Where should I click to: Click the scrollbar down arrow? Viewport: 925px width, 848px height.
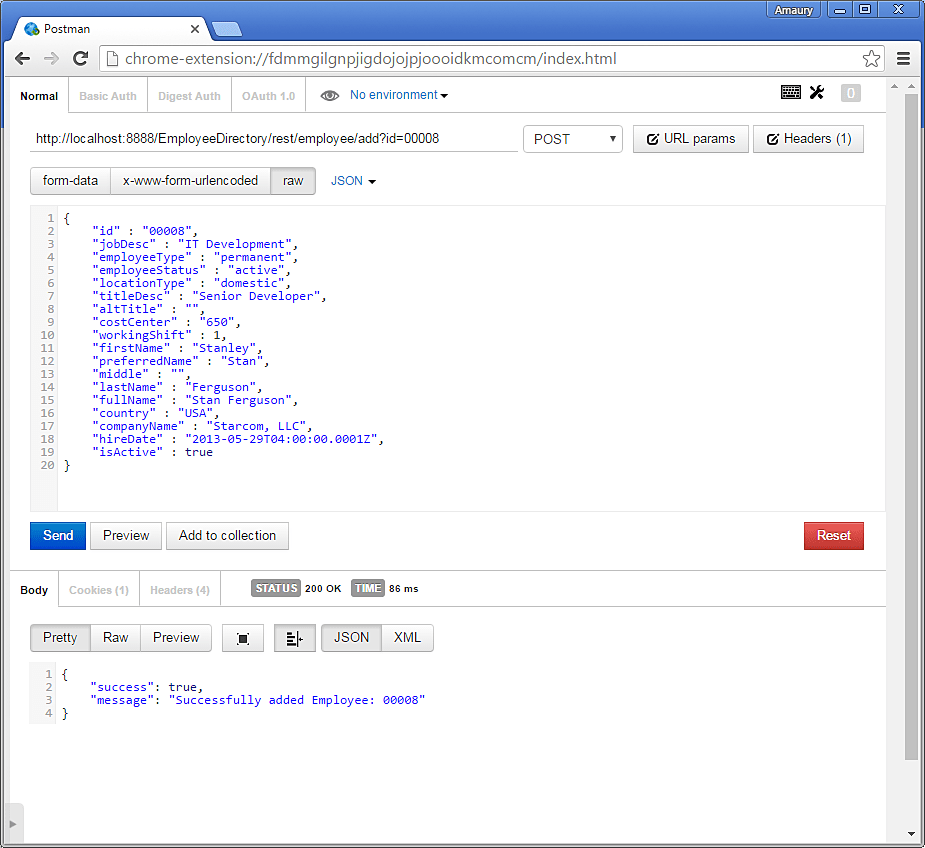click(911, 834)
